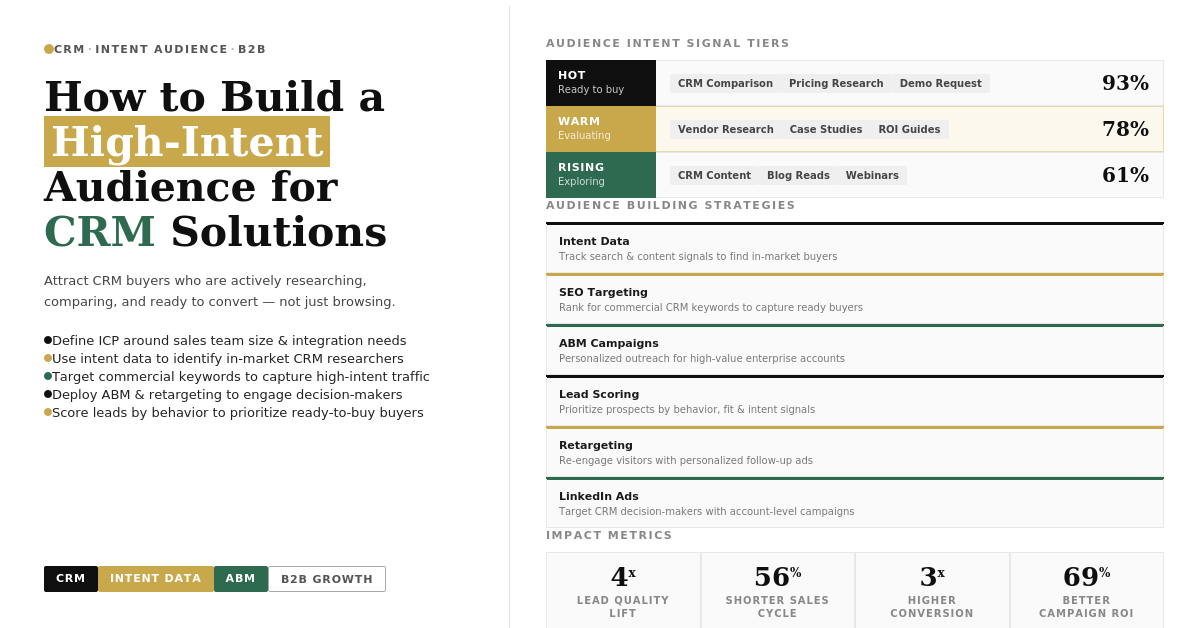Click the green ABM tag
Screen dimensions: 1200x628
pyautogui.click(x=240, y=579)
